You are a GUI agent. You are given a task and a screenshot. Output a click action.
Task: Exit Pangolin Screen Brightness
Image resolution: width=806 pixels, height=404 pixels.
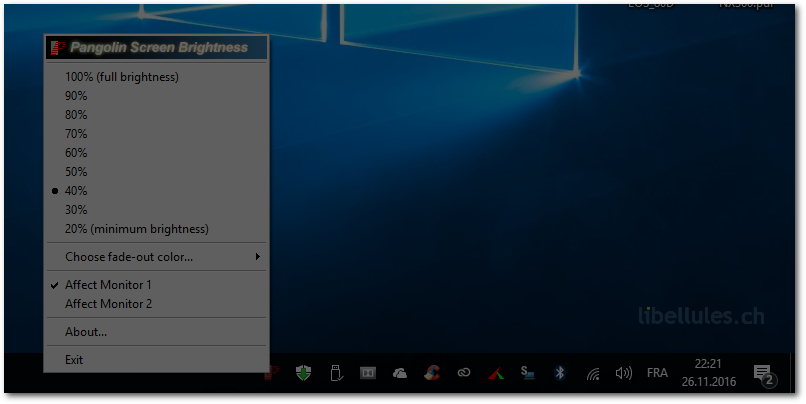pos(157,360)
